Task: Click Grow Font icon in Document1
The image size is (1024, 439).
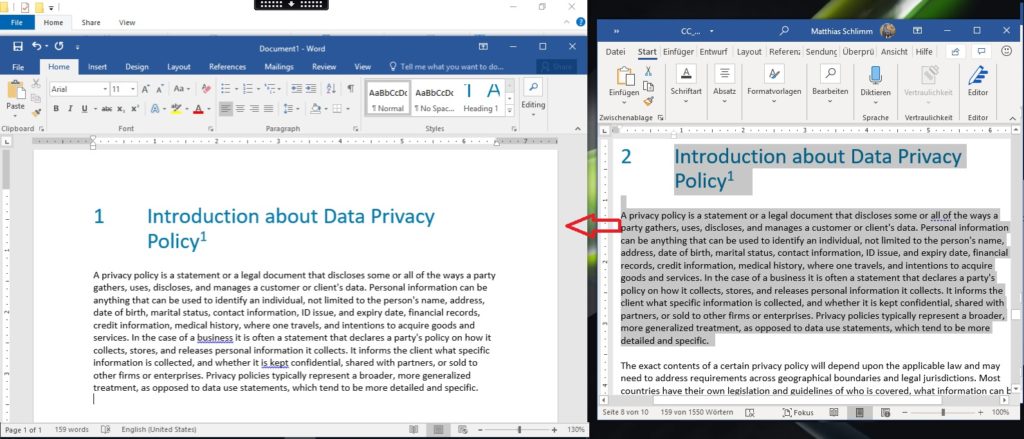Action: point(146,89)
